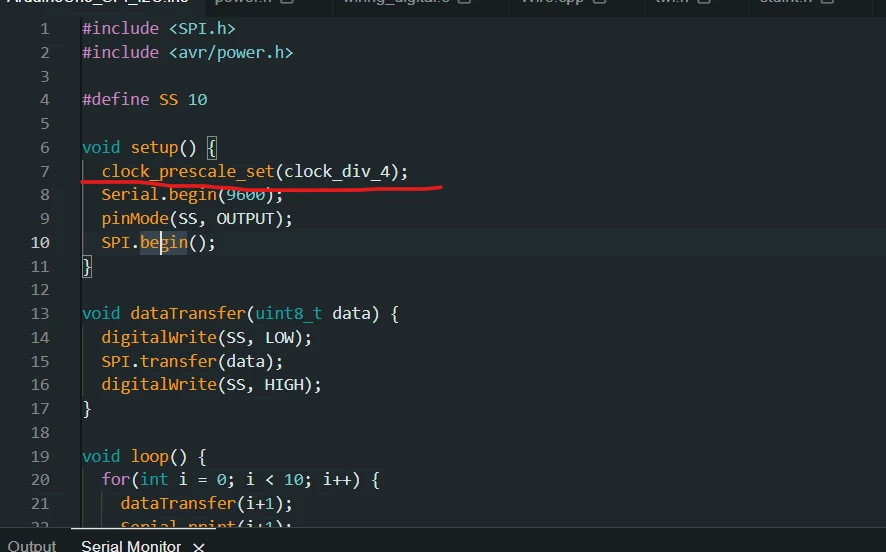This screenshot has height=552, width=886.
Task: Click "i < 10;" loop condition
Action: coord(279,480)
